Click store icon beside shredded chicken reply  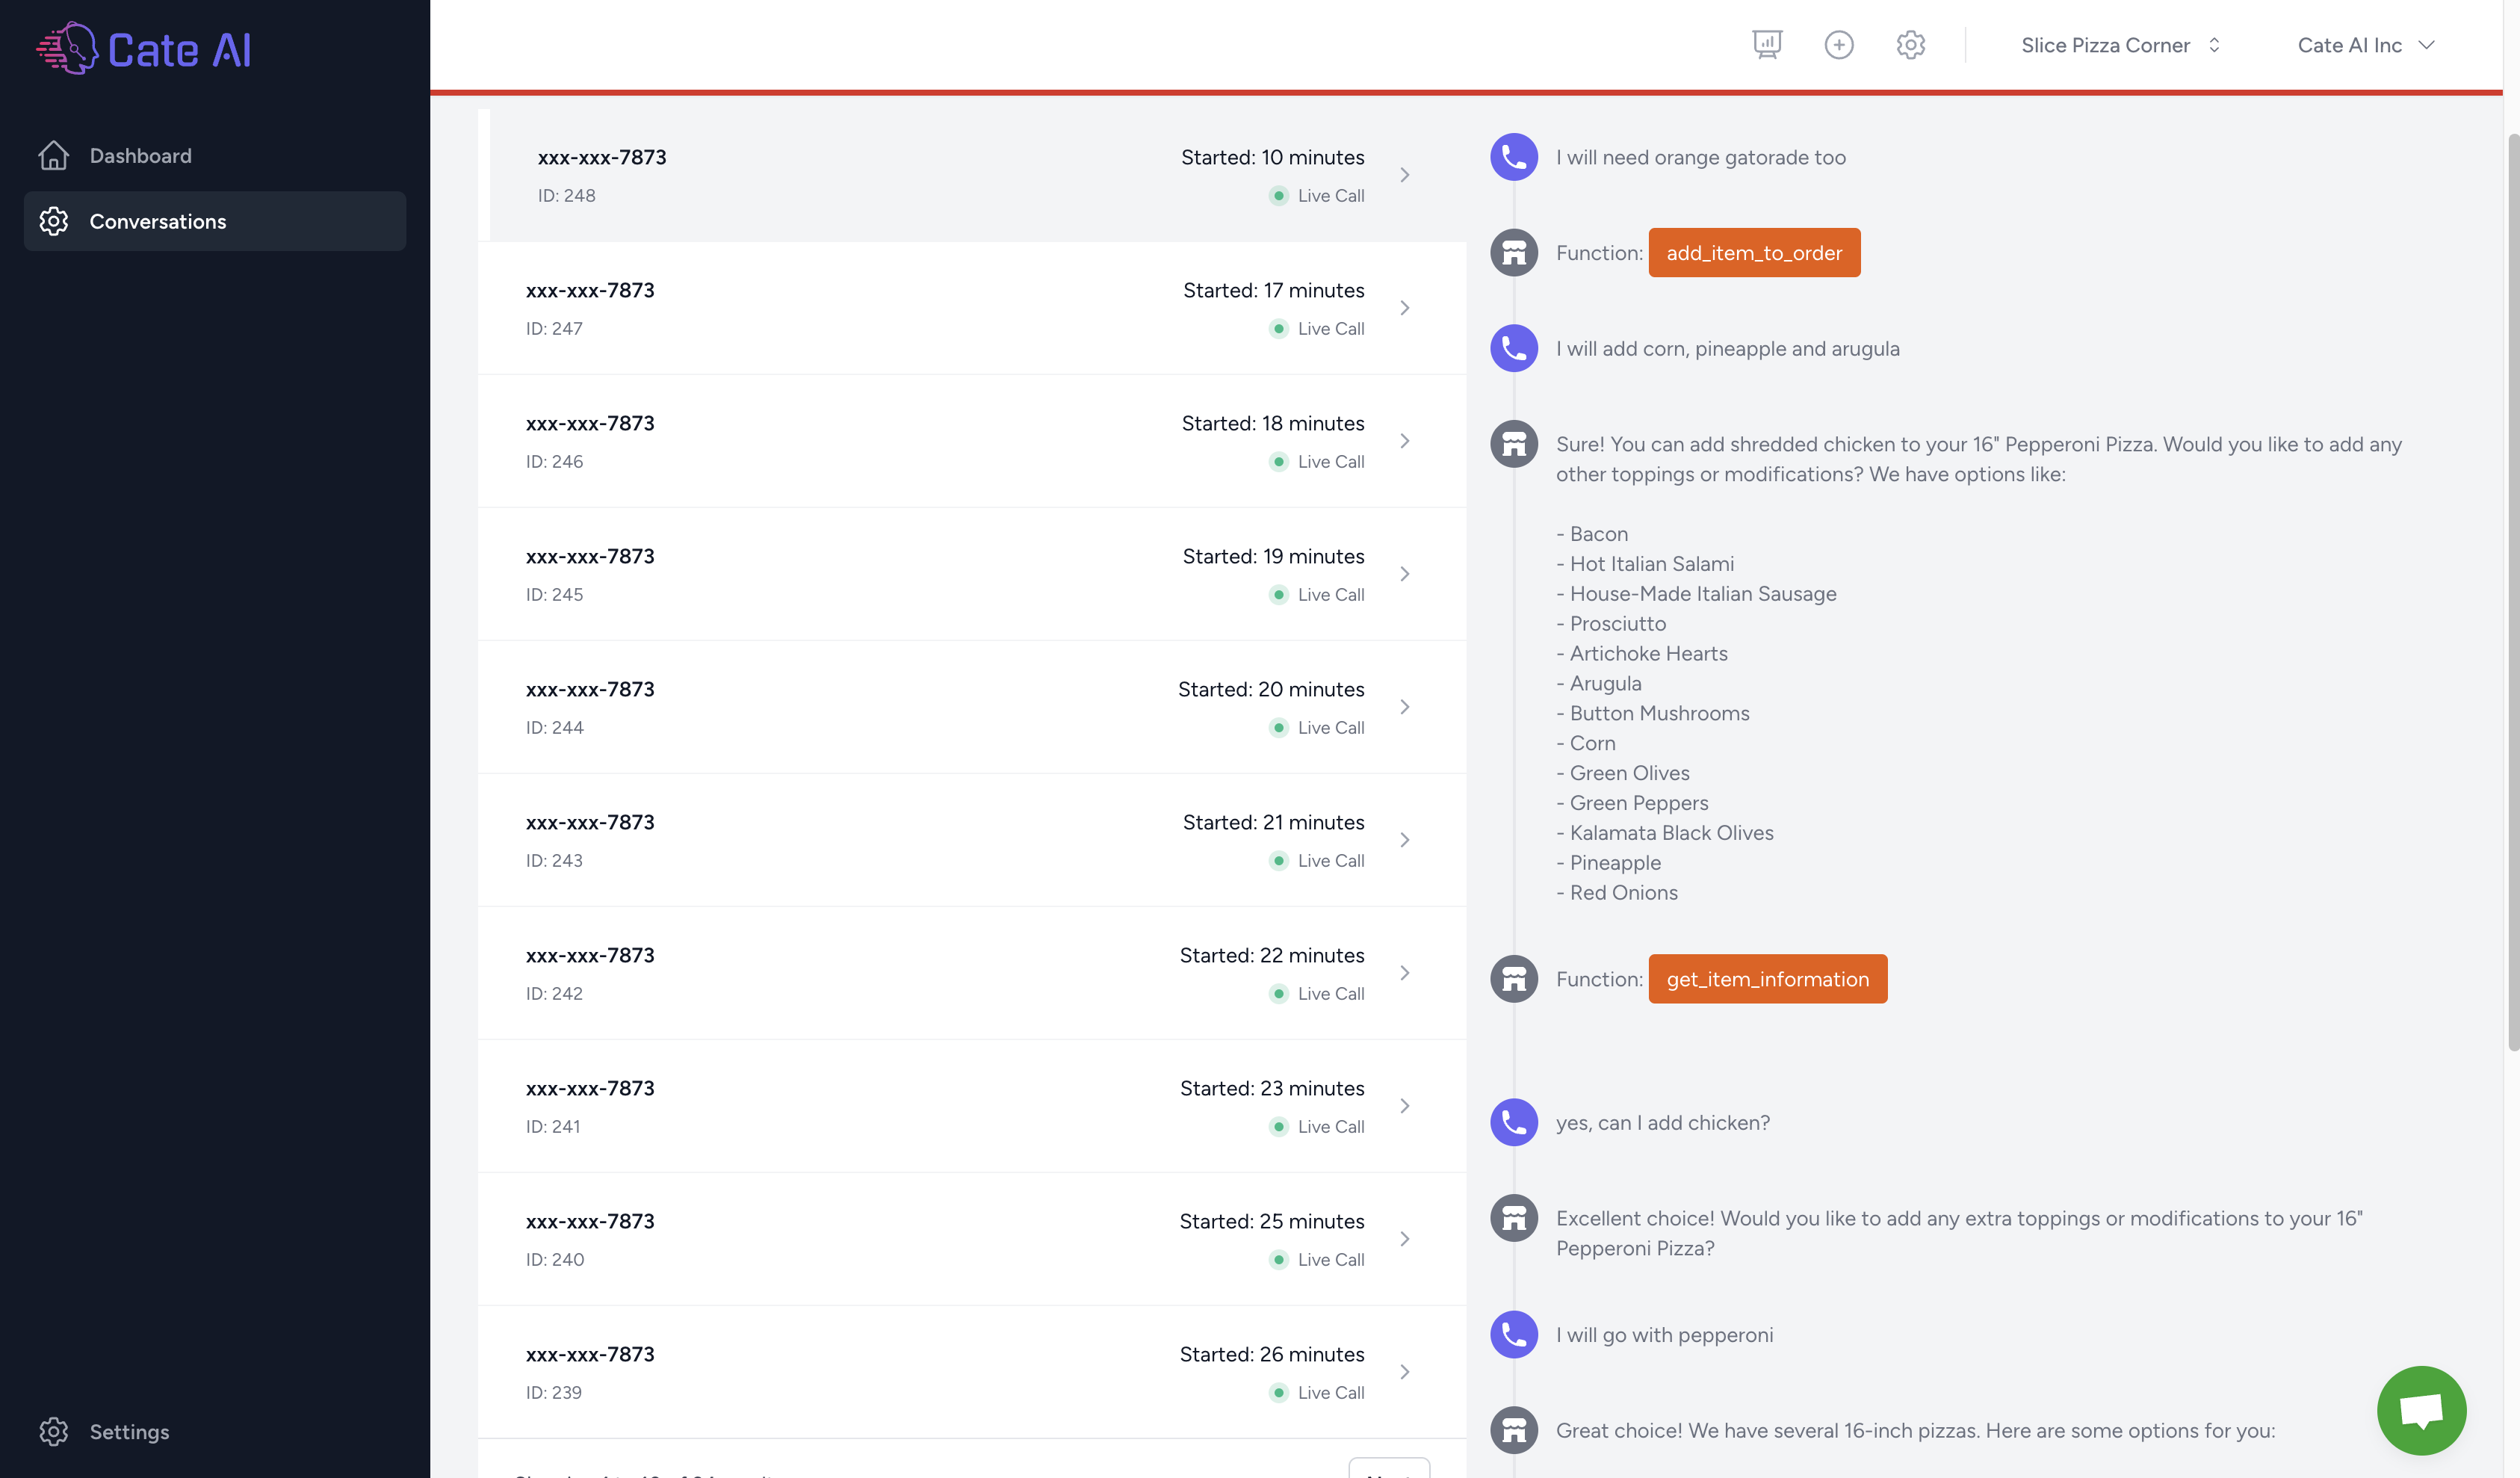(x=1514, y=444)
